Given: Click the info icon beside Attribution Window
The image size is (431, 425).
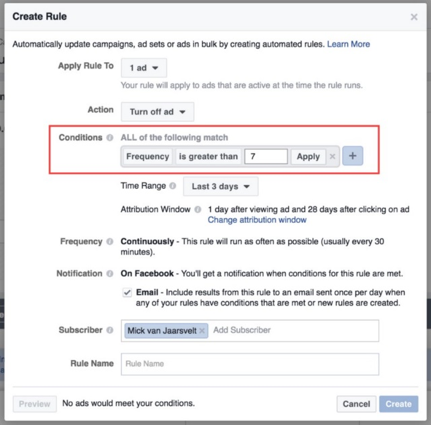Looking at the screenshot, I should (x=198, y=209).
